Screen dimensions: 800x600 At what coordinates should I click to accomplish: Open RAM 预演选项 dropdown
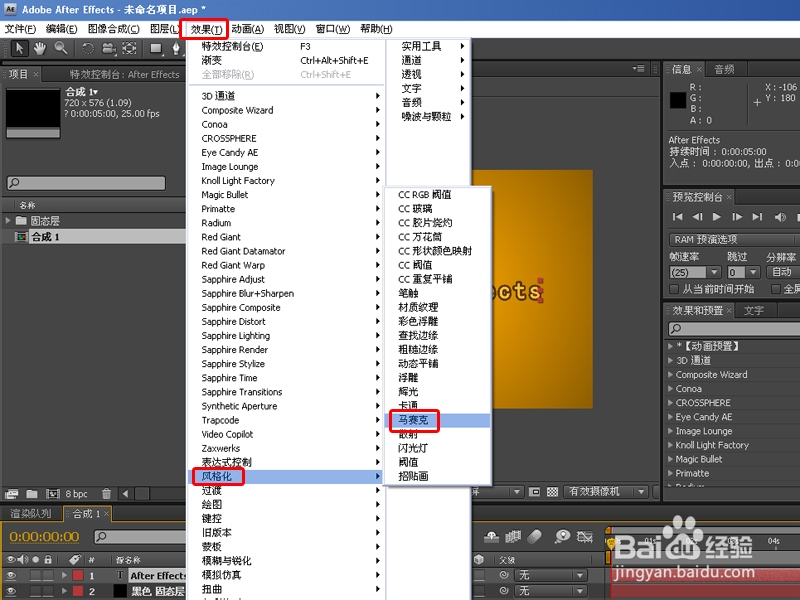click(734, 239)
